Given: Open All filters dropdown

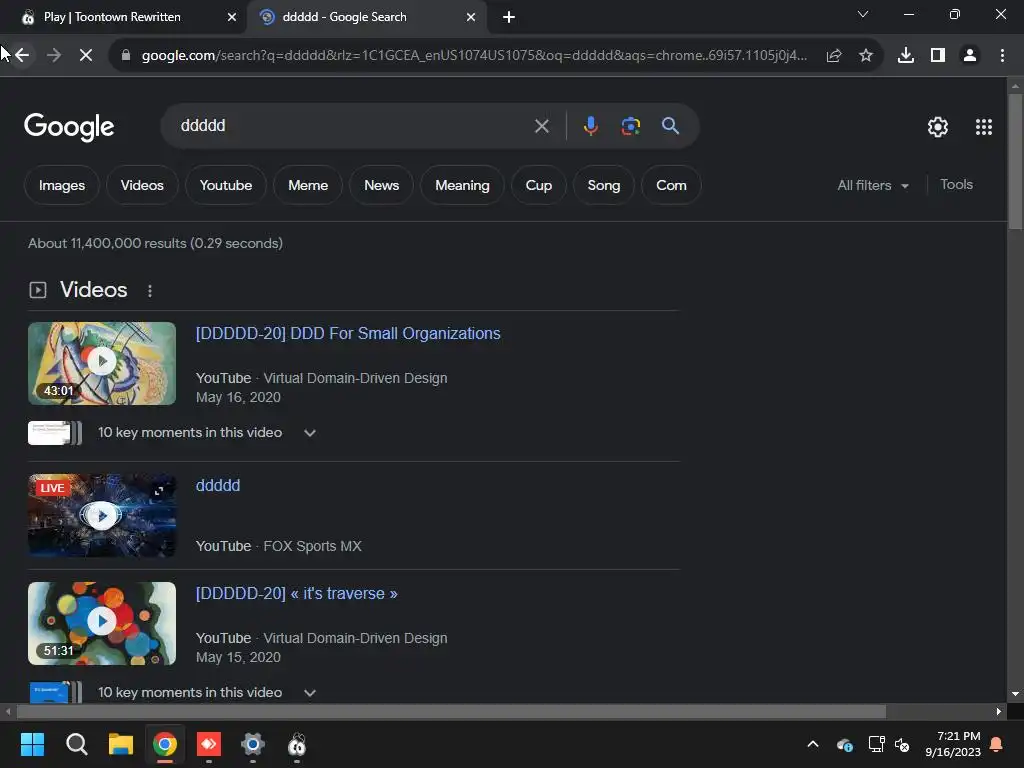Looking at the screenshot, I should point(873,185).
